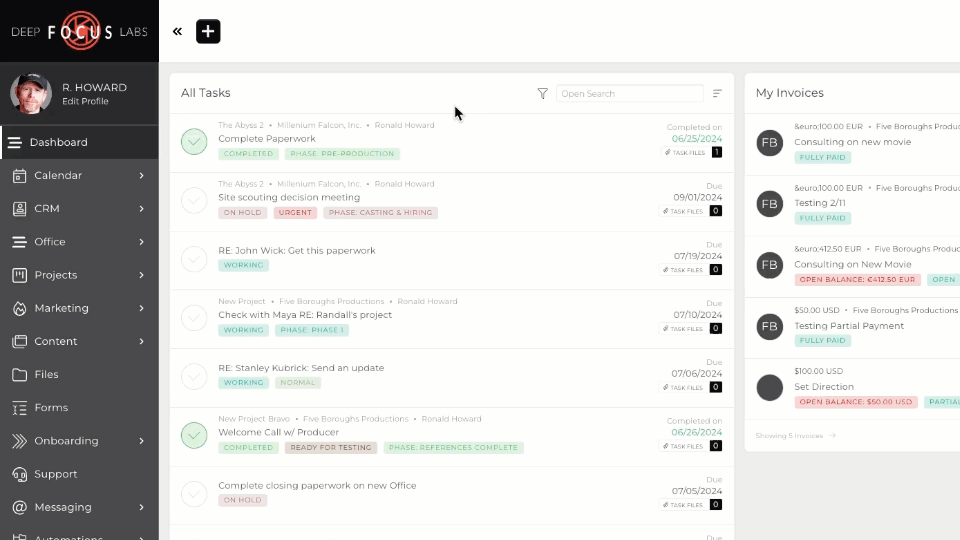960x540 pixels.
Task: Toggle Welcome Call w/ Producer completion circle
Action: pos(194,436)
